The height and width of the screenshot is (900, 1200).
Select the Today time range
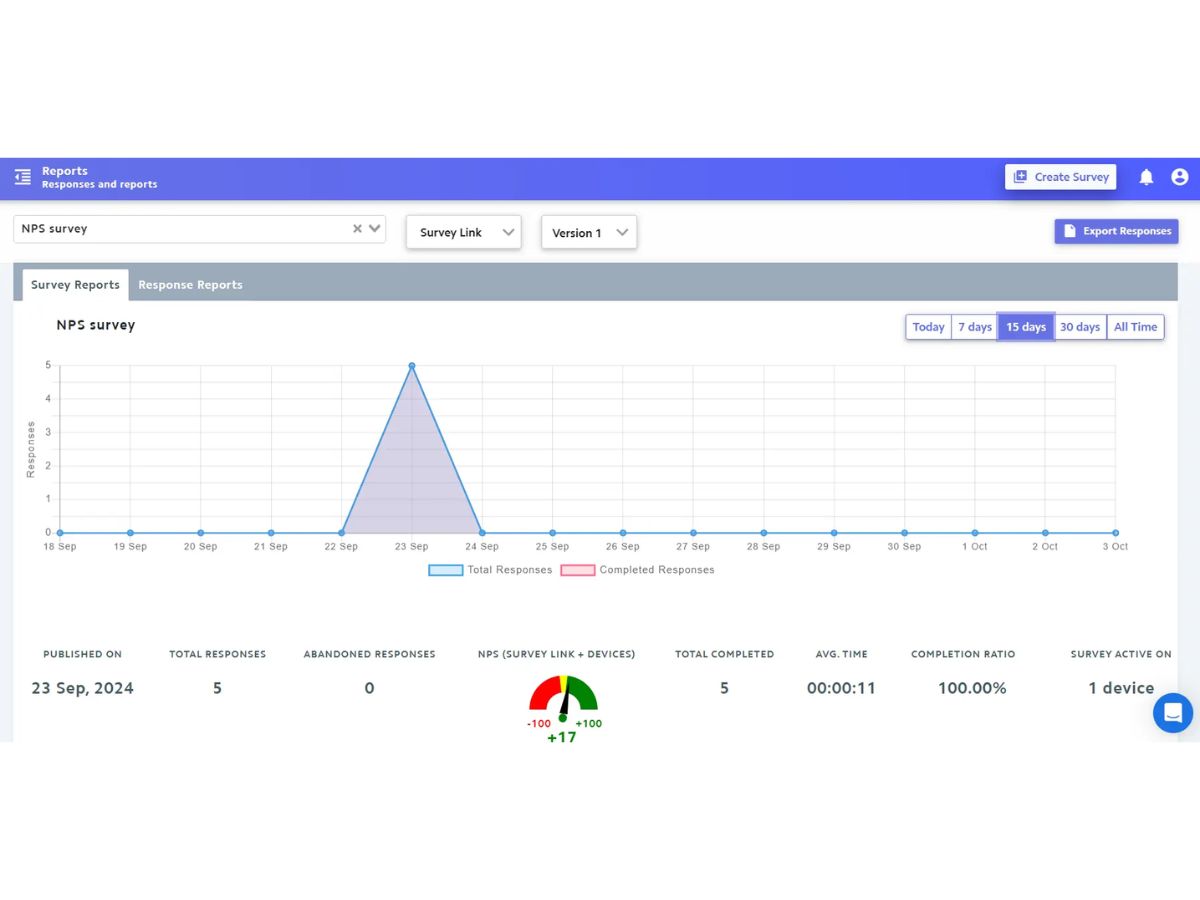[x=928, y=327]
